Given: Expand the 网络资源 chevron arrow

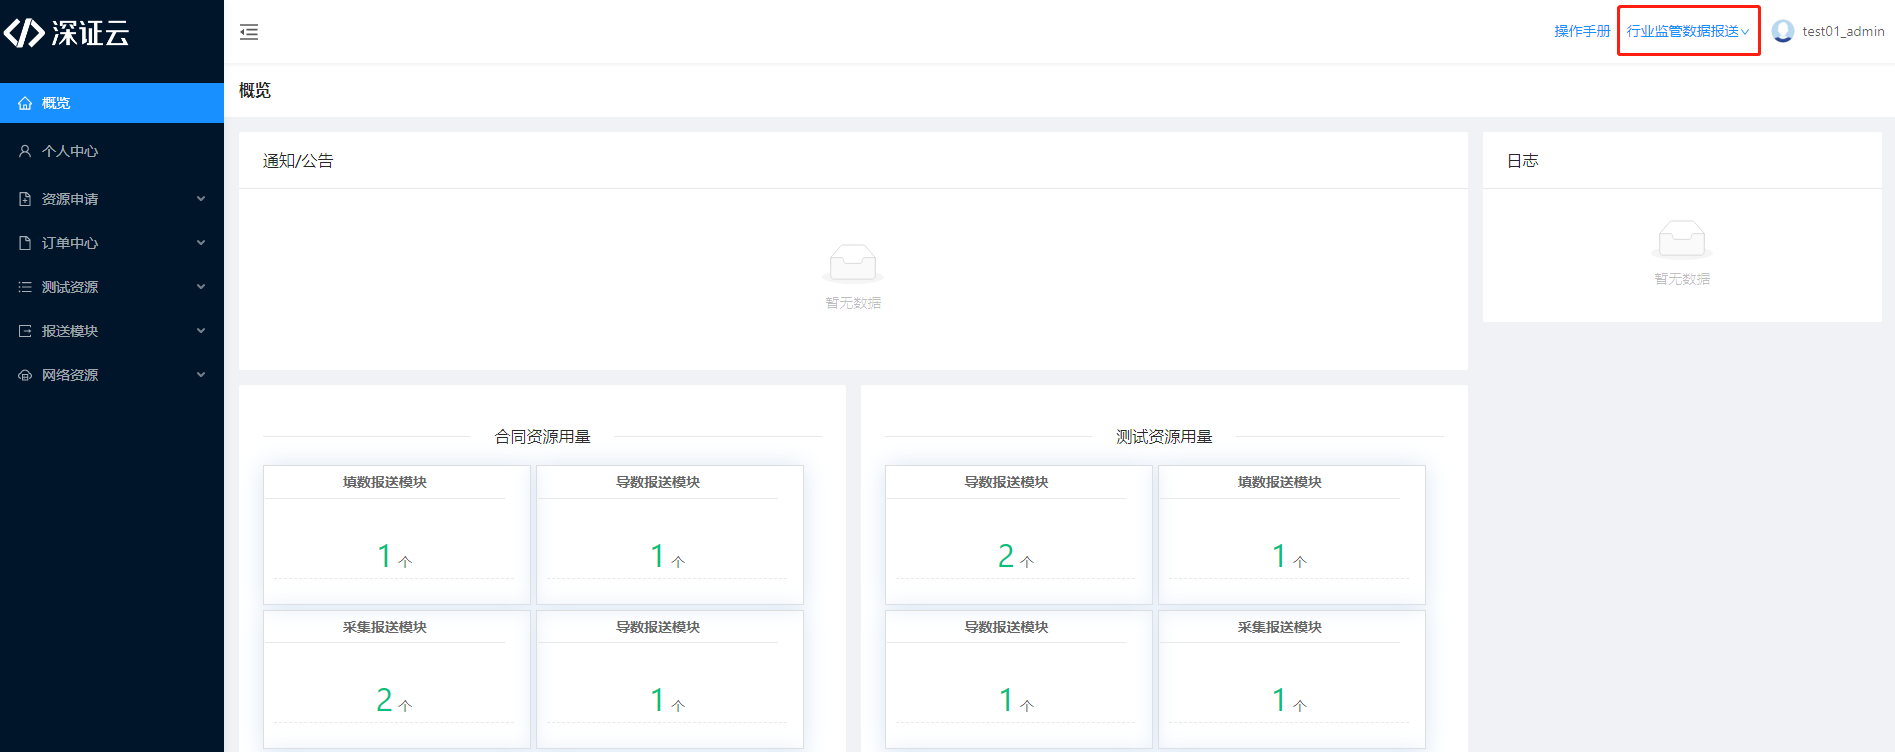Looking at the screenshot, I should (x=201, y=375).
